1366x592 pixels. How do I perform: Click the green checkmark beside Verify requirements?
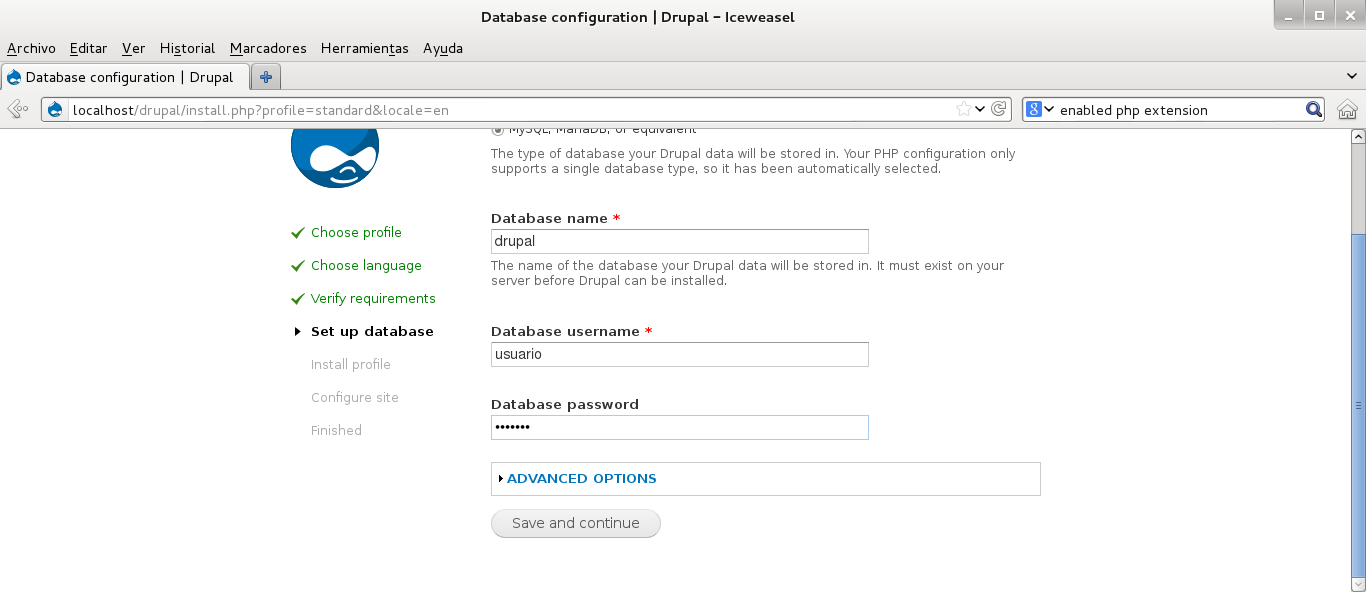pyautogui.click(x=297, y=298)
